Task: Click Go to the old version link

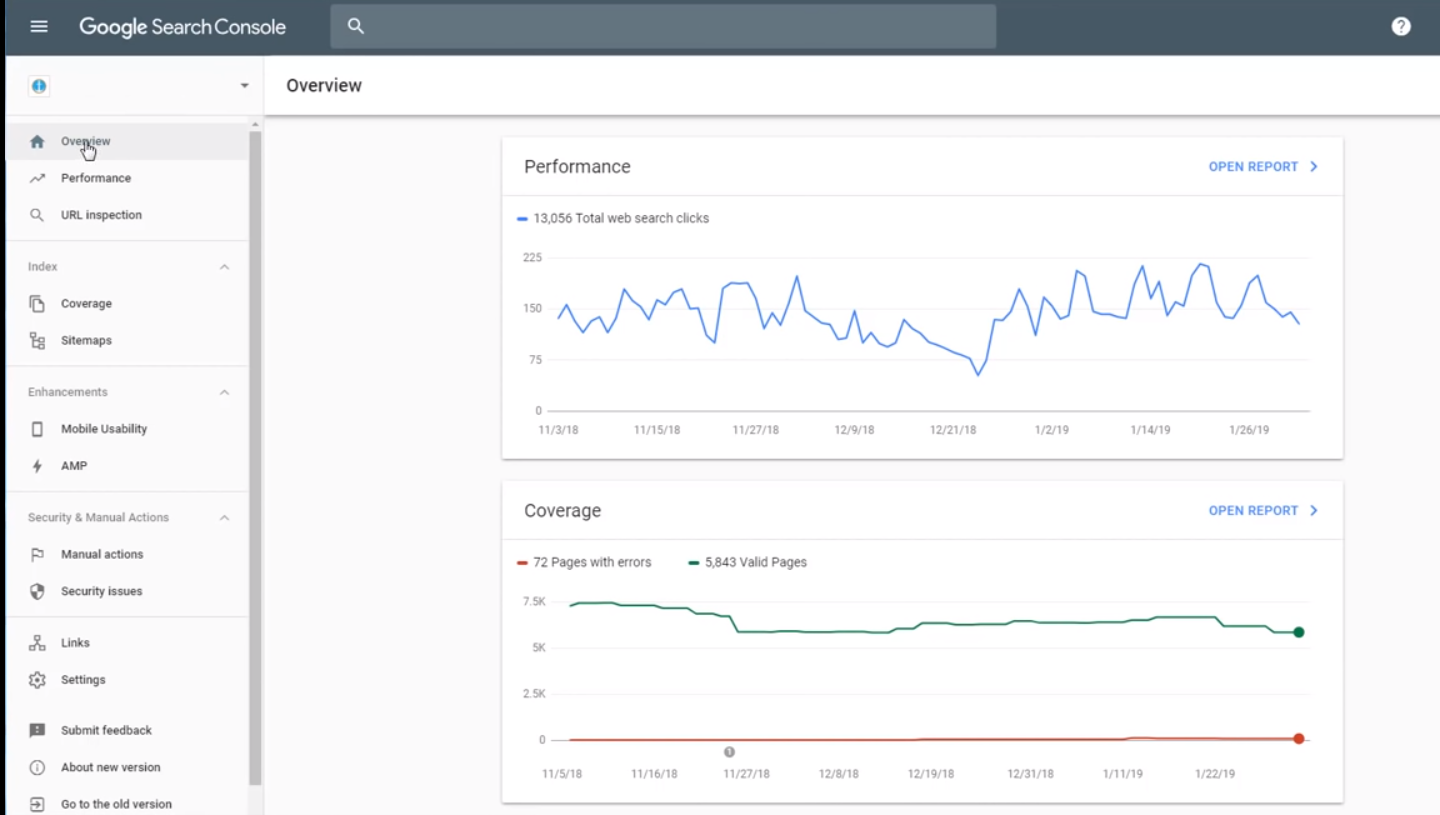Action: point(116,804)
